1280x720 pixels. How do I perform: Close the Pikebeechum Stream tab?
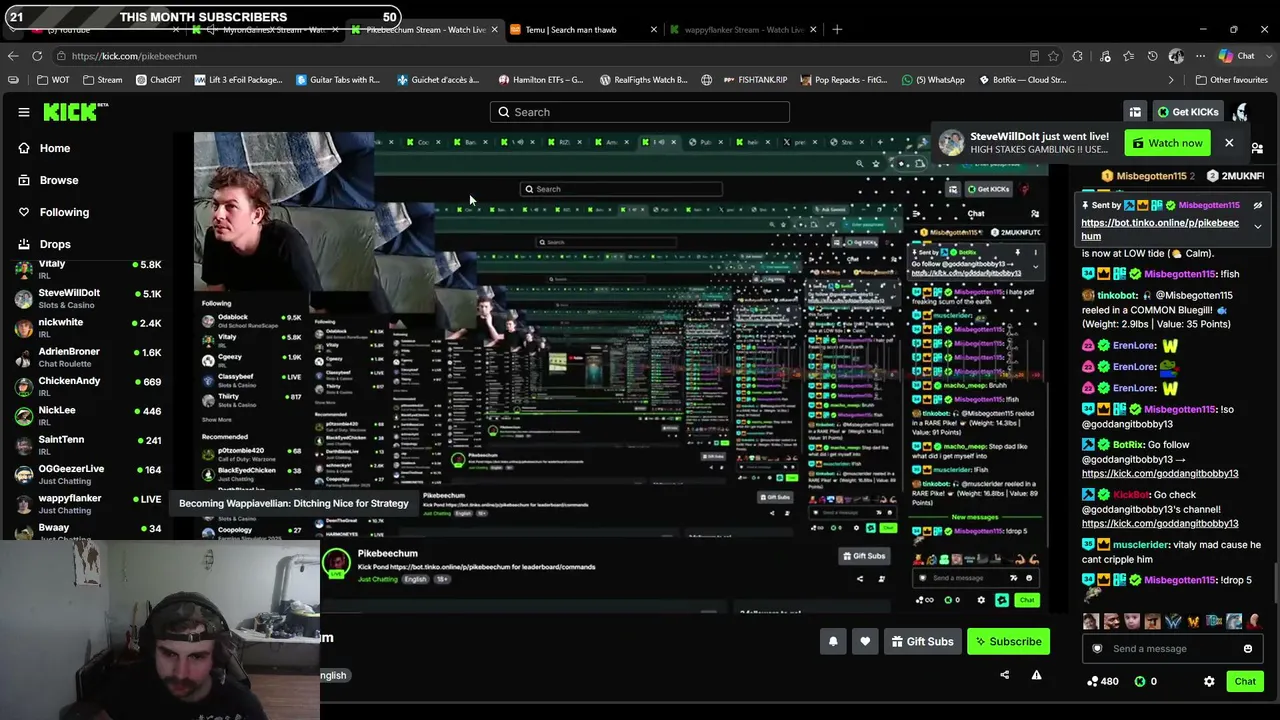pyautogui.click(x=494, y=30)
